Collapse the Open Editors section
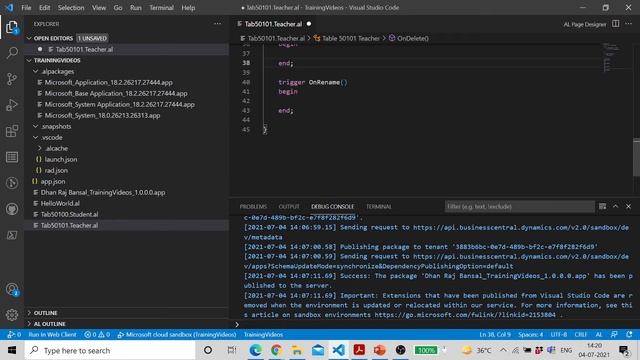The width and height of the screenshot is (640, 360). tap(29, 38)
